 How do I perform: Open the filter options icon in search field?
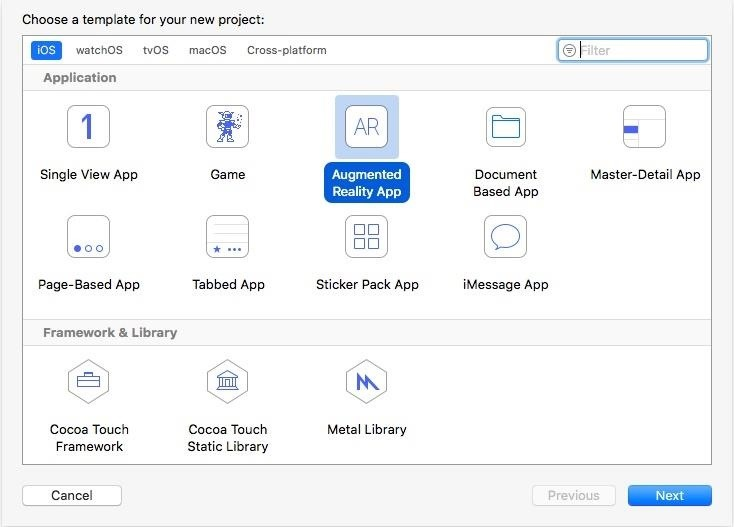coord(569,50)
